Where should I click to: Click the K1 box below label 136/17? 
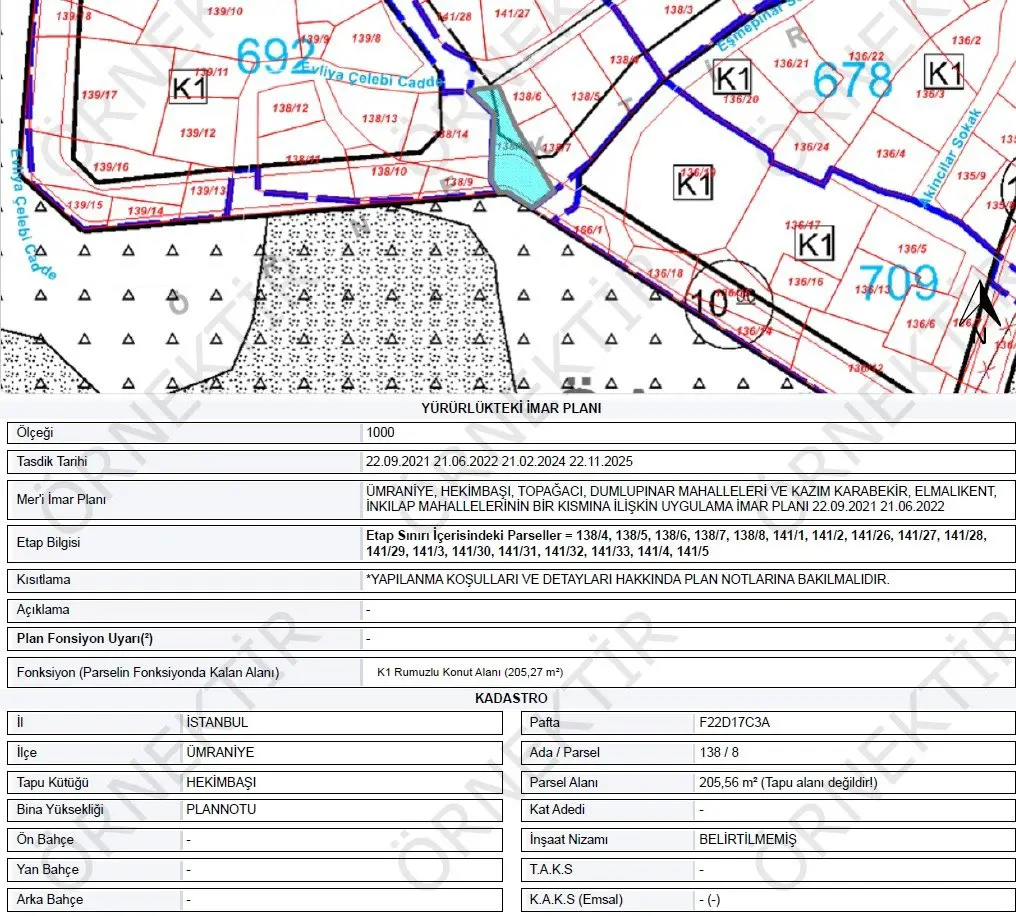tap(815, 244)
